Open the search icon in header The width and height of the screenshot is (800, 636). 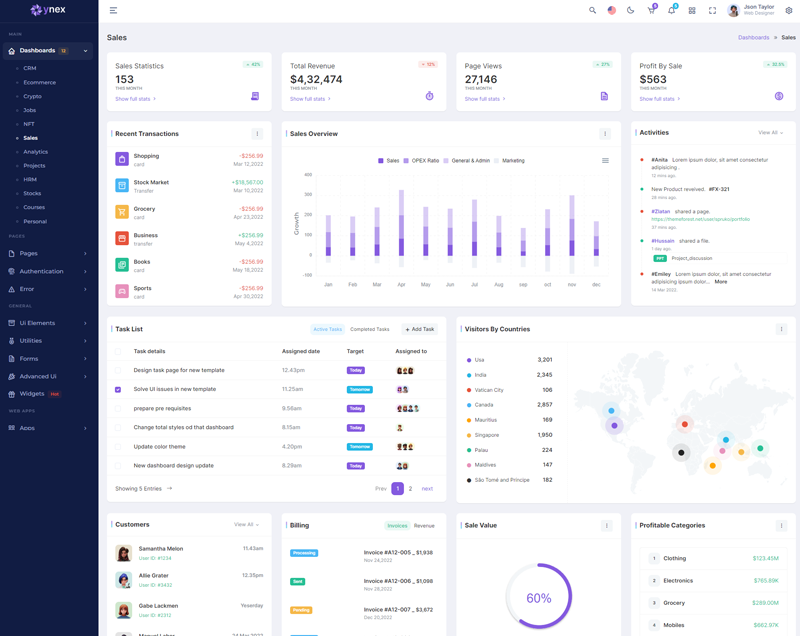coord(592,10)
